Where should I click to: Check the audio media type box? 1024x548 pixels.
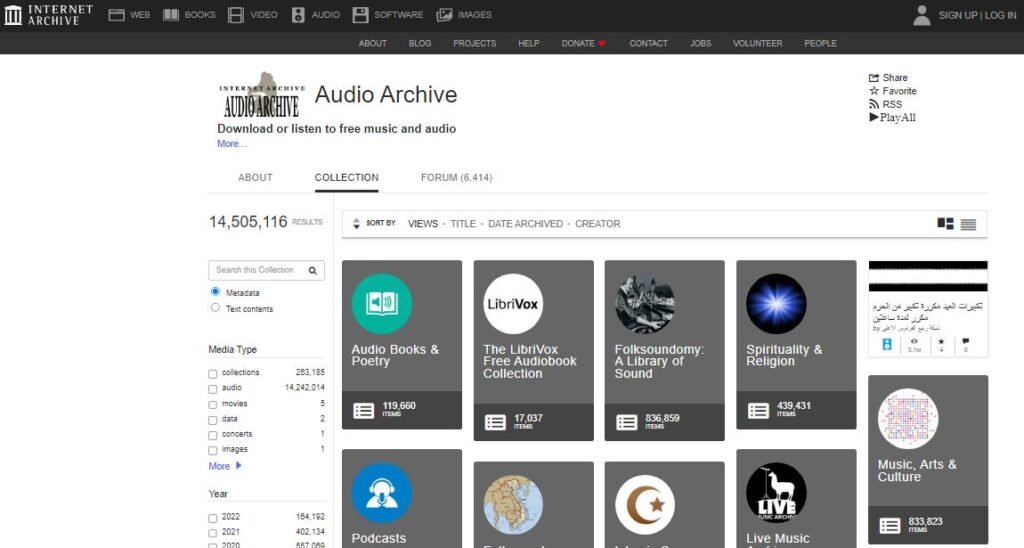212,389
